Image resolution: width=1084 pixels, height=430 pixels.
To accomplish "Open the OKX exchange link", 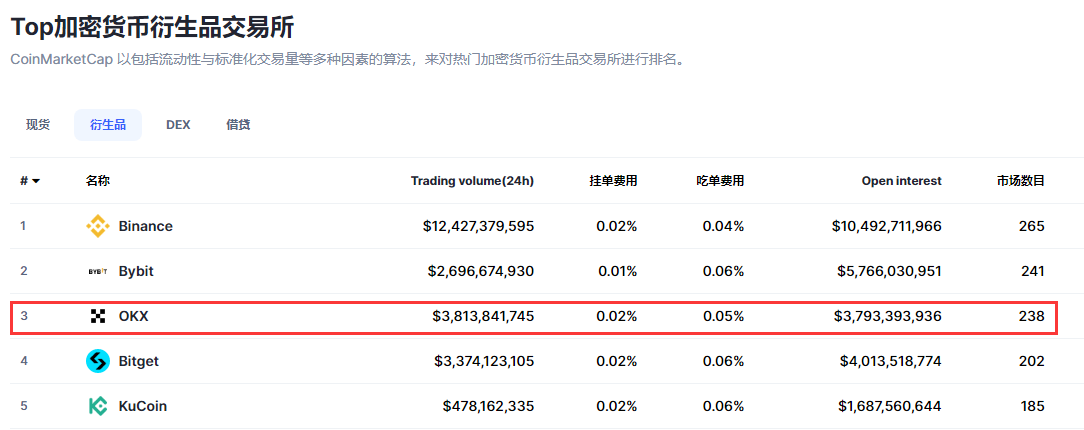I will [x=133, y=317].
